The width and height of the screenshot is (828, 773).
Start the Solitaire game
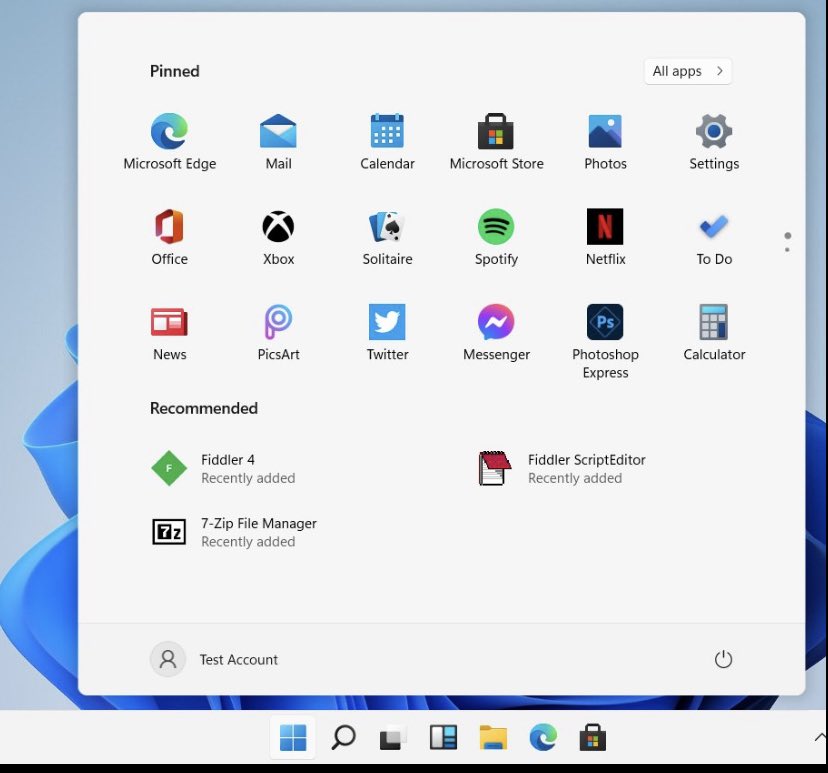coord(387,237)
